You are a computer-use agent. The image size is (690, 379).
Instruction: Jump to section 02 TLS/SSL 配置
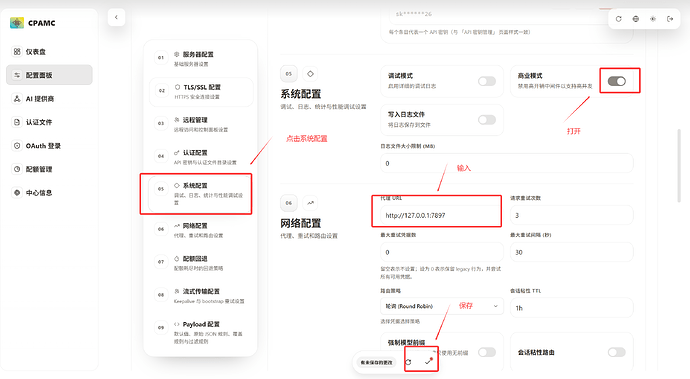click(x=201, y=92)
